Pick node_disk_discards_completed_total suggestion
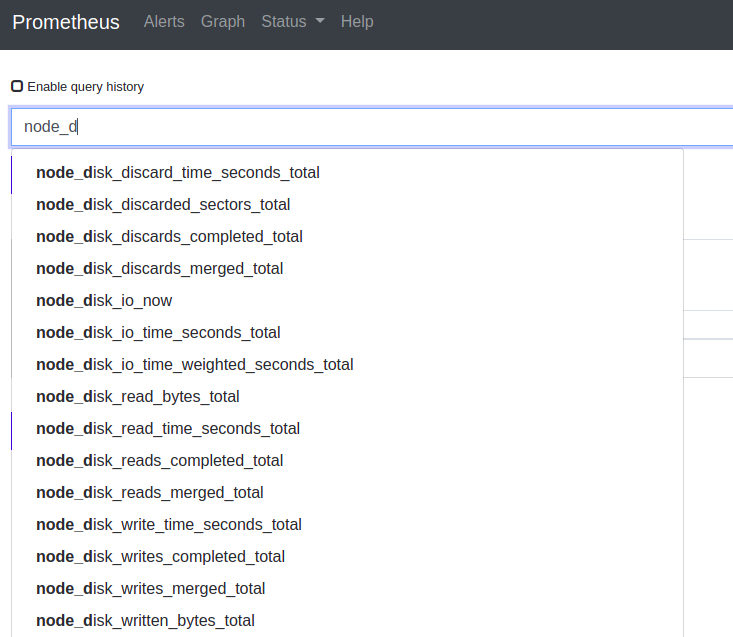The height and width of the screenshot is (637, 733). click(169, 237)
